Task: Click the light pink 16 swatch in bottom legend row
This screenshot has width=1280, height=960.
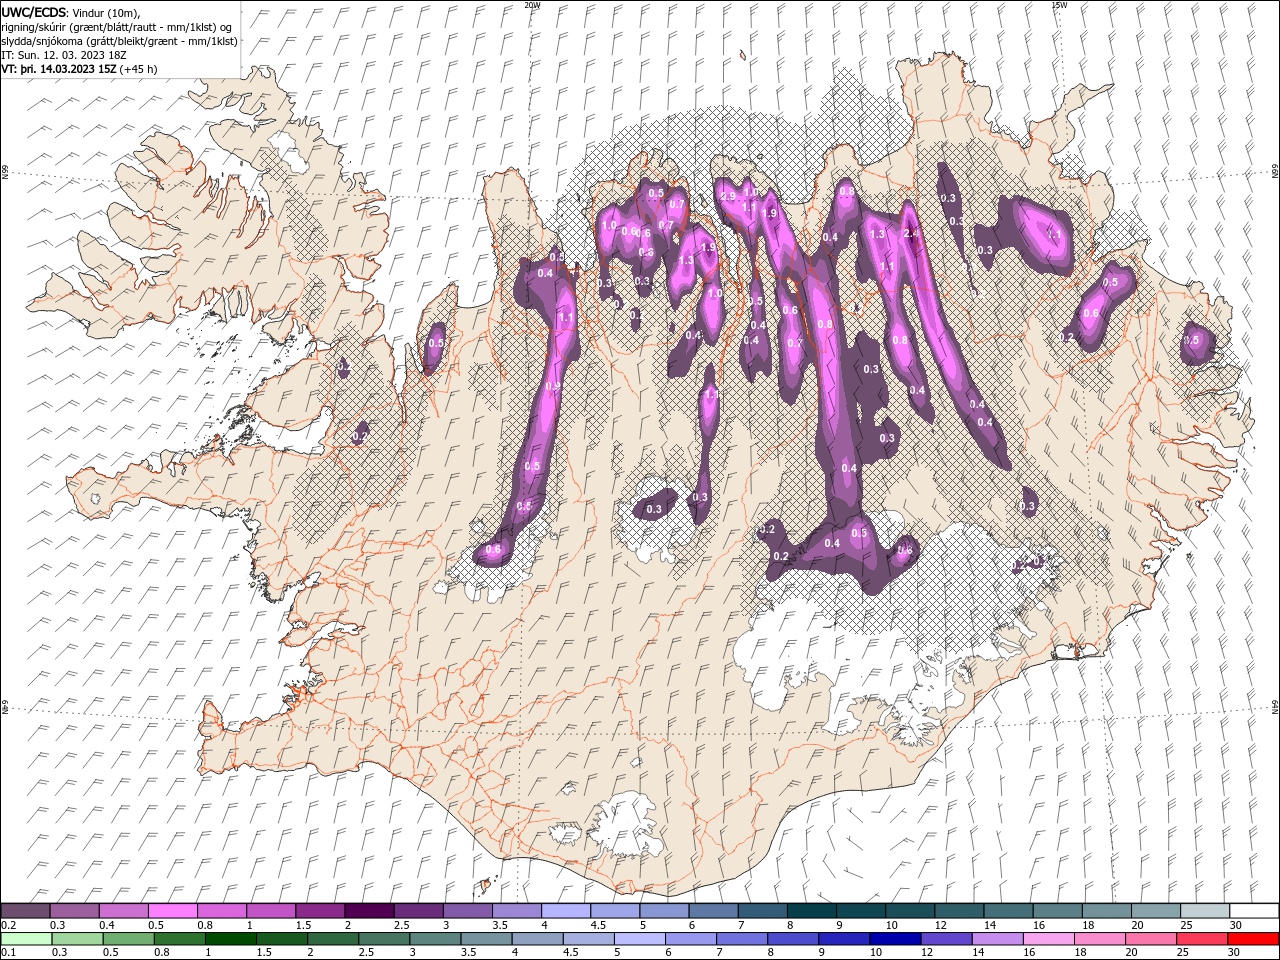Action: (x=1049, y=939)
